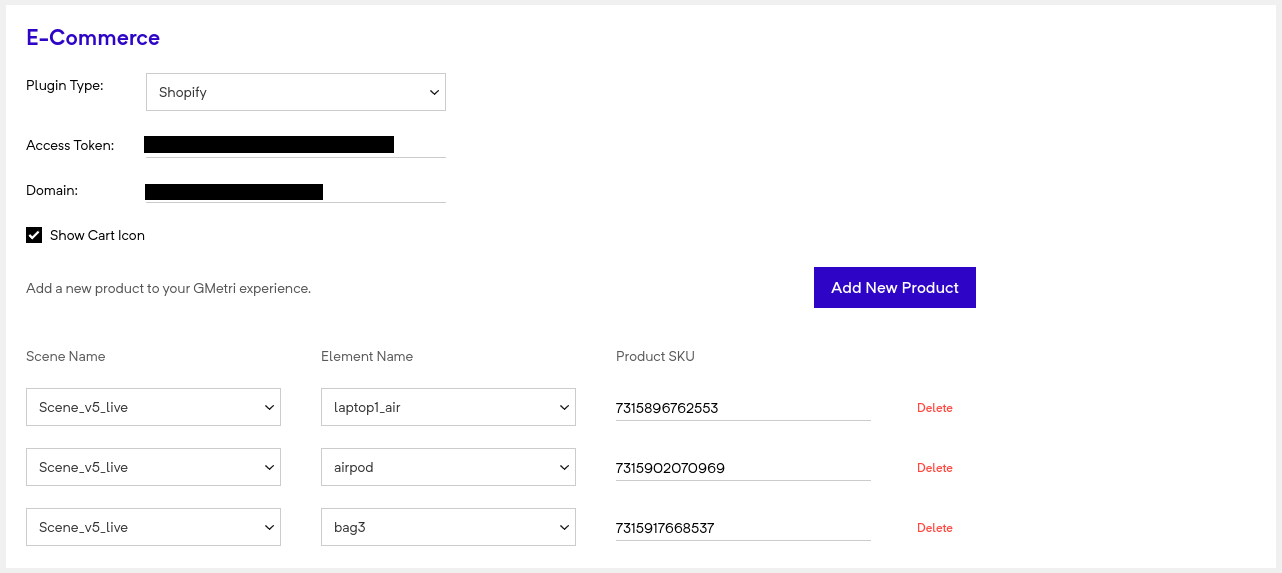Click the Product SKU column header
Viewport: 1282px width, 573px height.
[x=655, y=356]
